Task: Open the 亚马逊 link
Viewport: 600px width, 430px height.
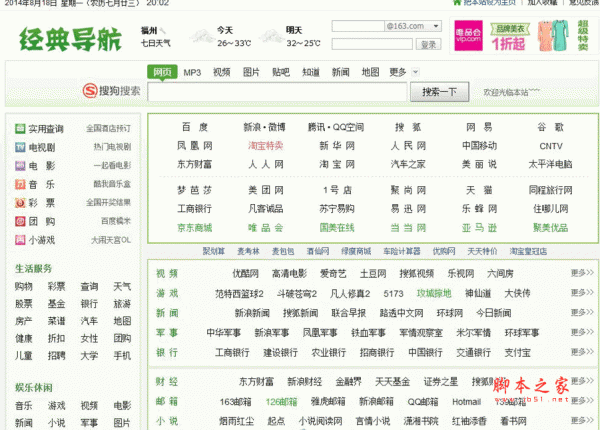Action: [x=479, y=228]
